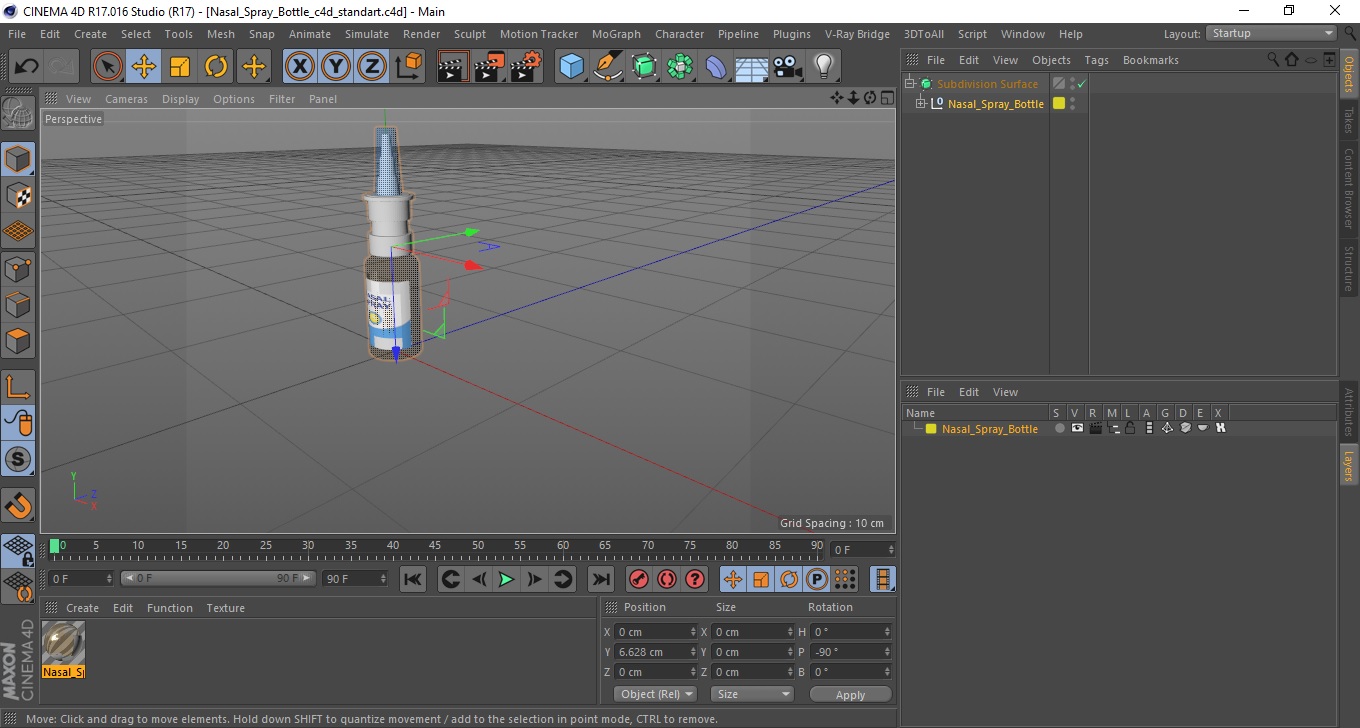Switch to Polygons mode
1360x728 pixels.
pos(18,341)
